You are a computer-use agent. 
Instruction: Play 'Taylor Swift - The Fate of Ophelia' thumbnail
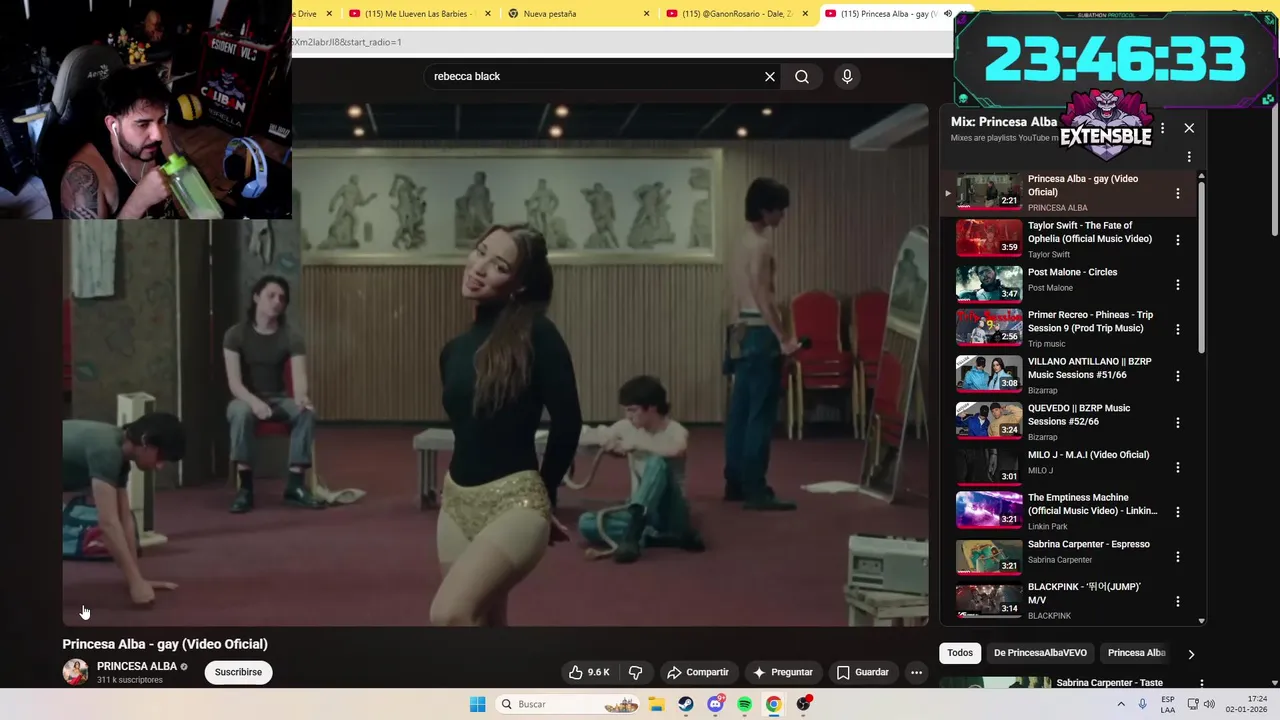tap(989, 237)
